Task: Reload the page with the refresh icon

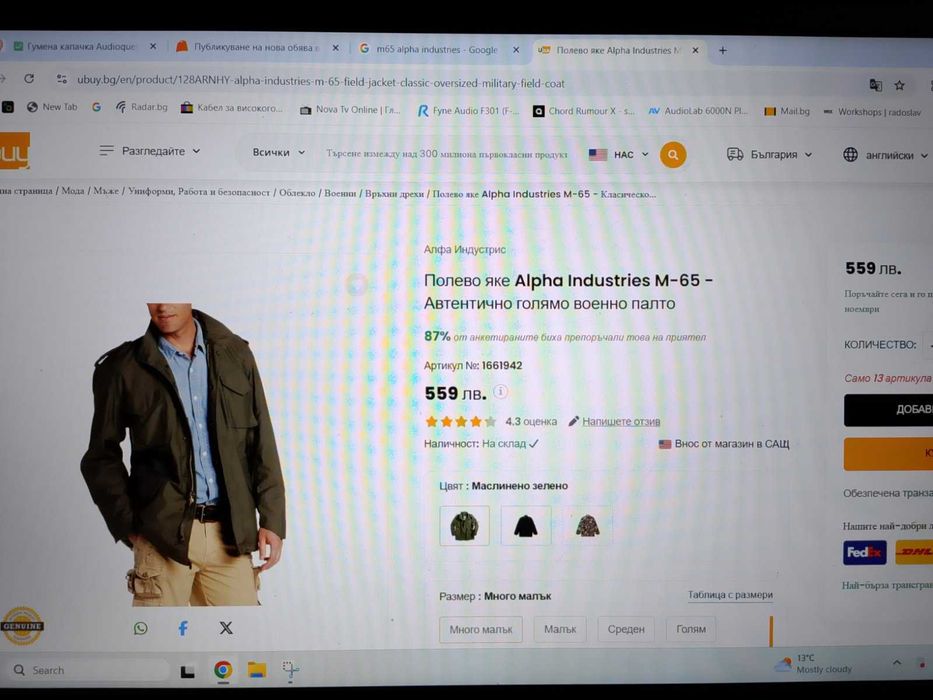Action: coord(29,79)
